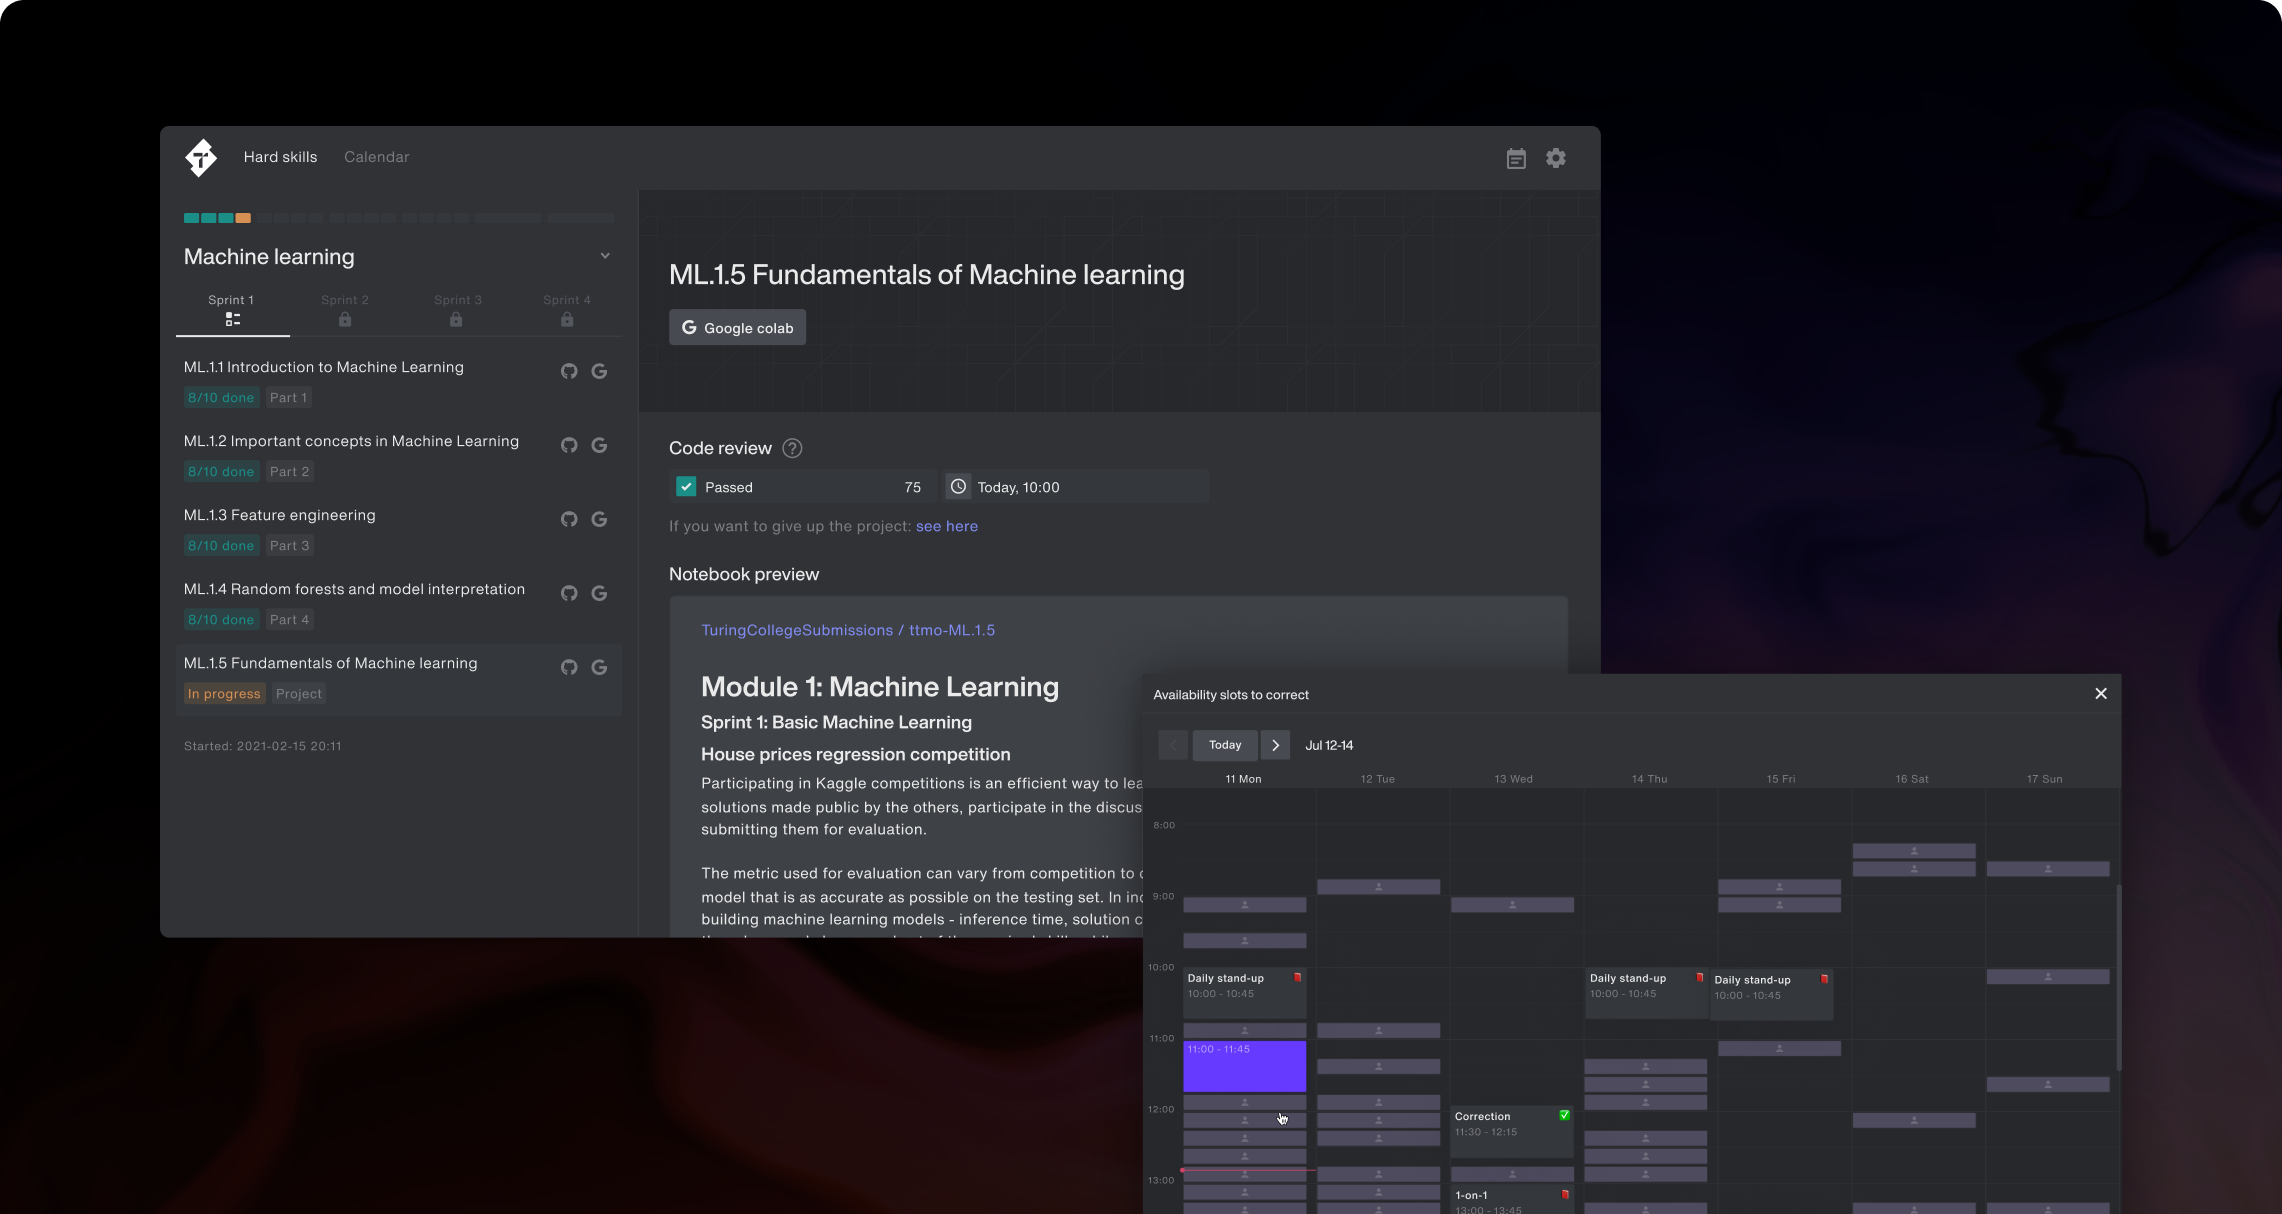Click green check on Correction event
This screenshot has height=1214, width=2282.
pos(1564,1115)
